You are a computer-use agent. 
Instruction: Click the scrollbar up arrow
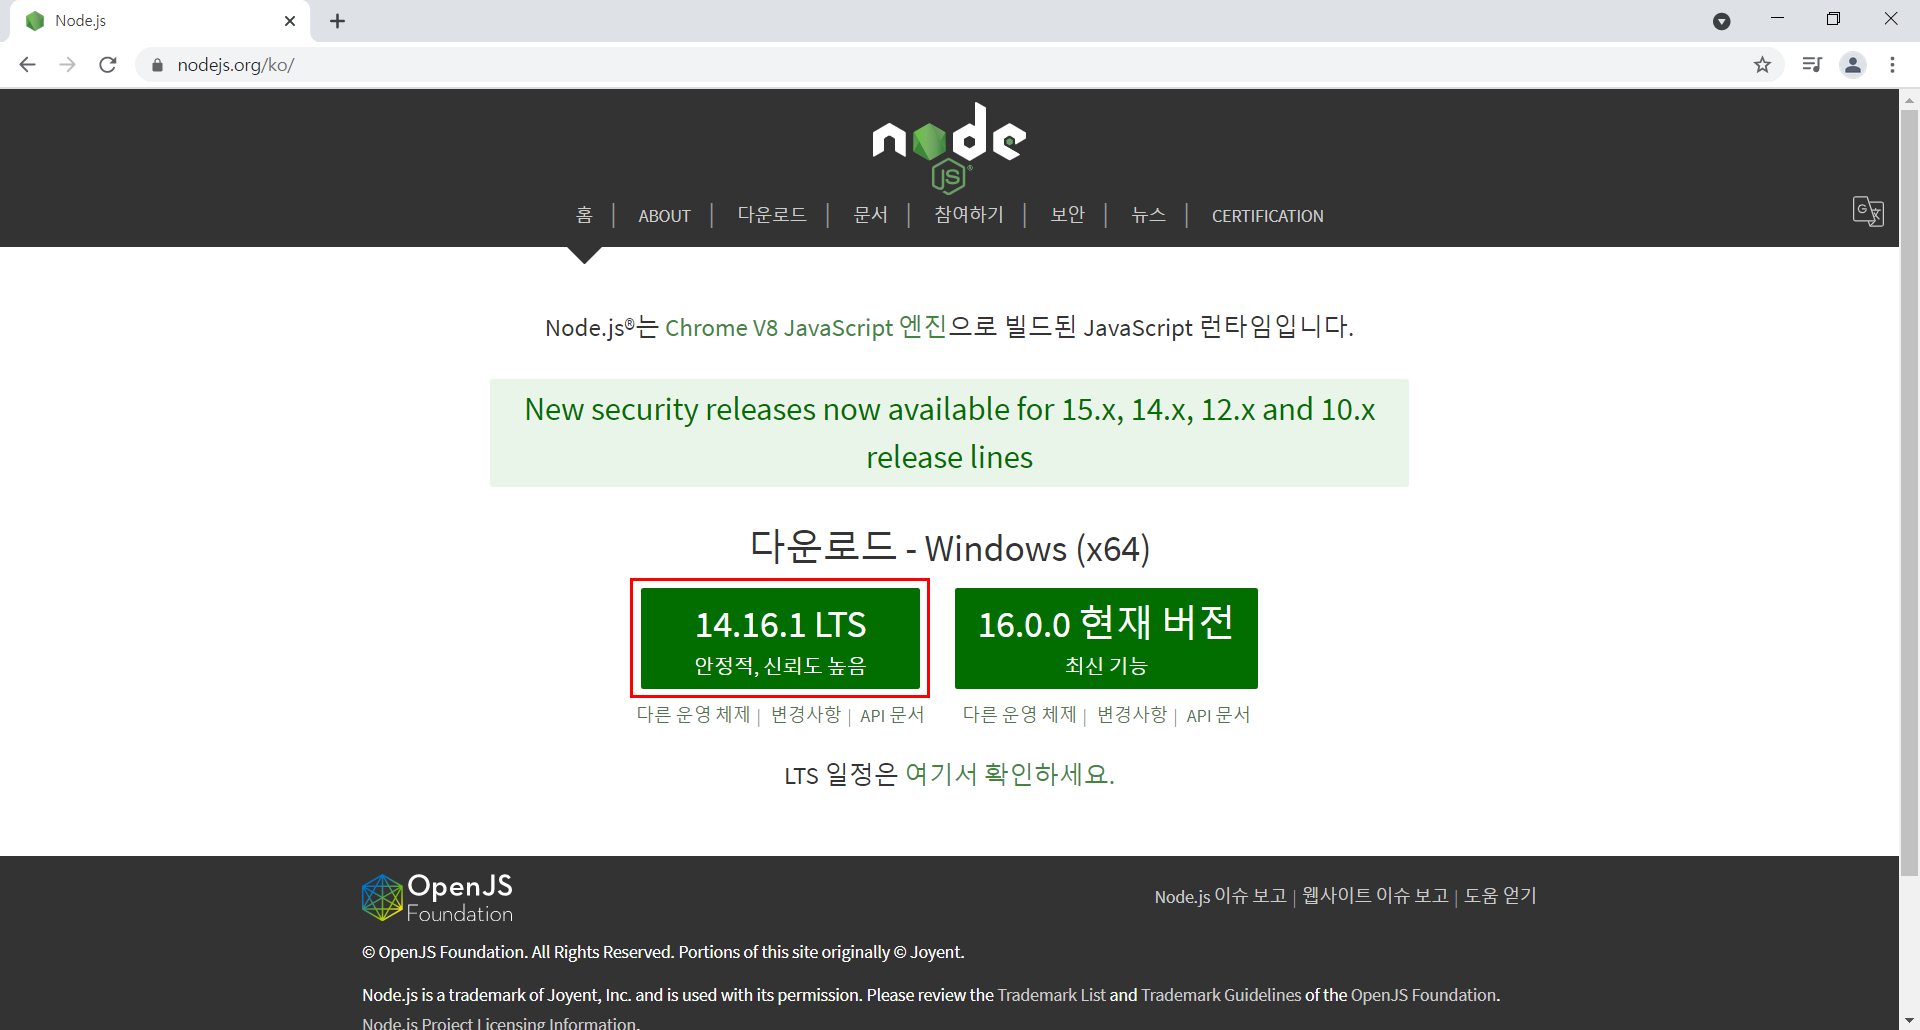tap(1909, 99)
